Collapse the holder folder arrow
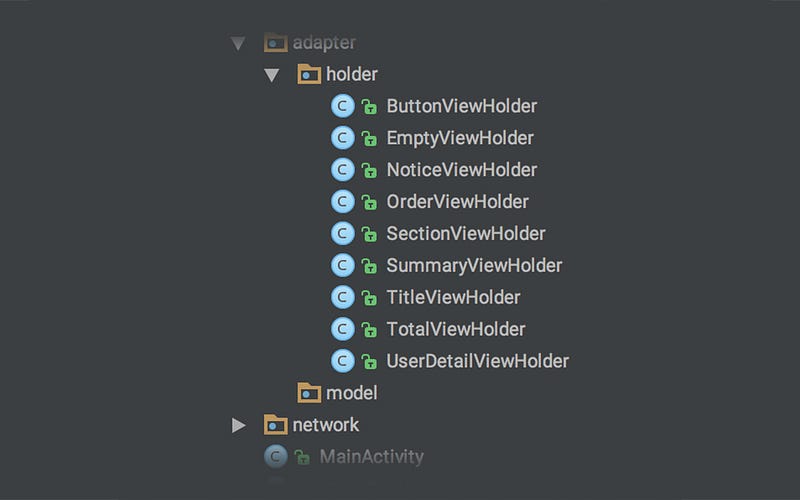 (271, 75)
